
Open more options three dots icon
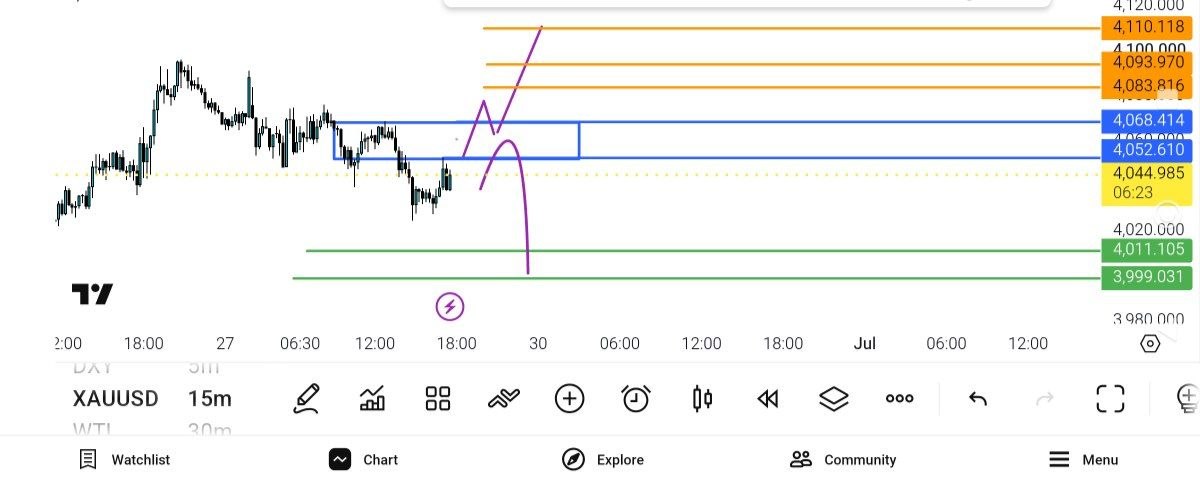click(900, 398)
